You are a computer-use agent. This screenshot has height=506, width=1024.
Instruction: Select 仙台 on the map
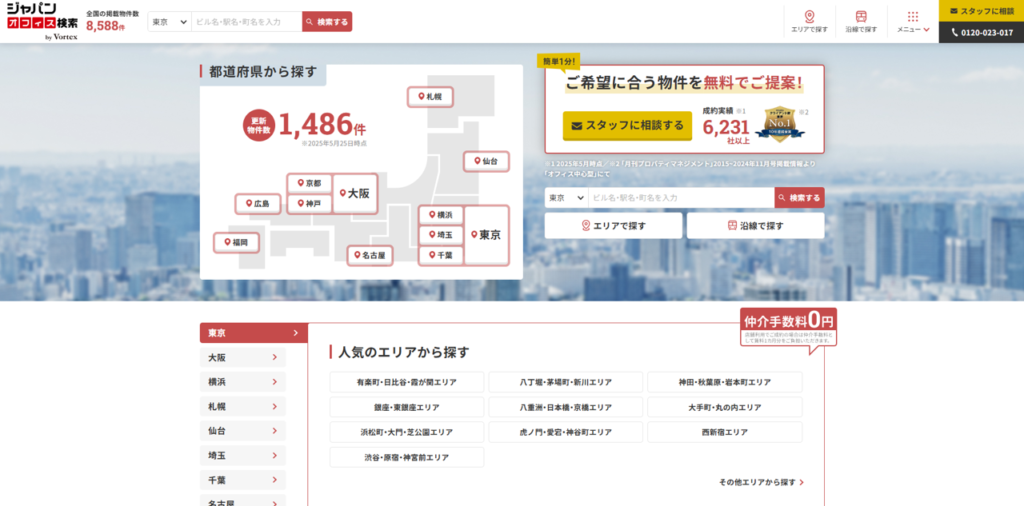(x=487, y=161)
